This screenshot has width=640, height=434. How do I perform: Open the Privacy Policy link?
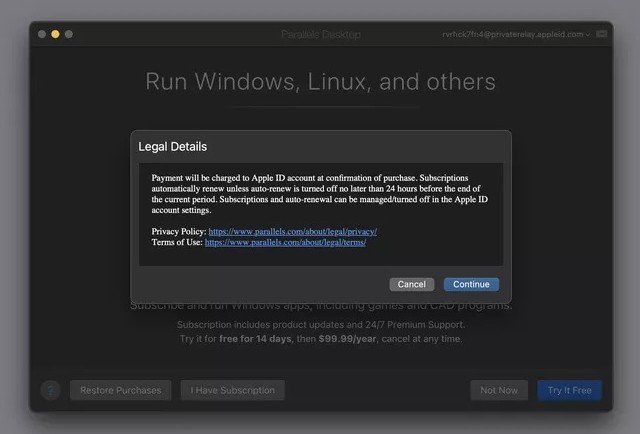pyautogui.click(x=292, y=231)
